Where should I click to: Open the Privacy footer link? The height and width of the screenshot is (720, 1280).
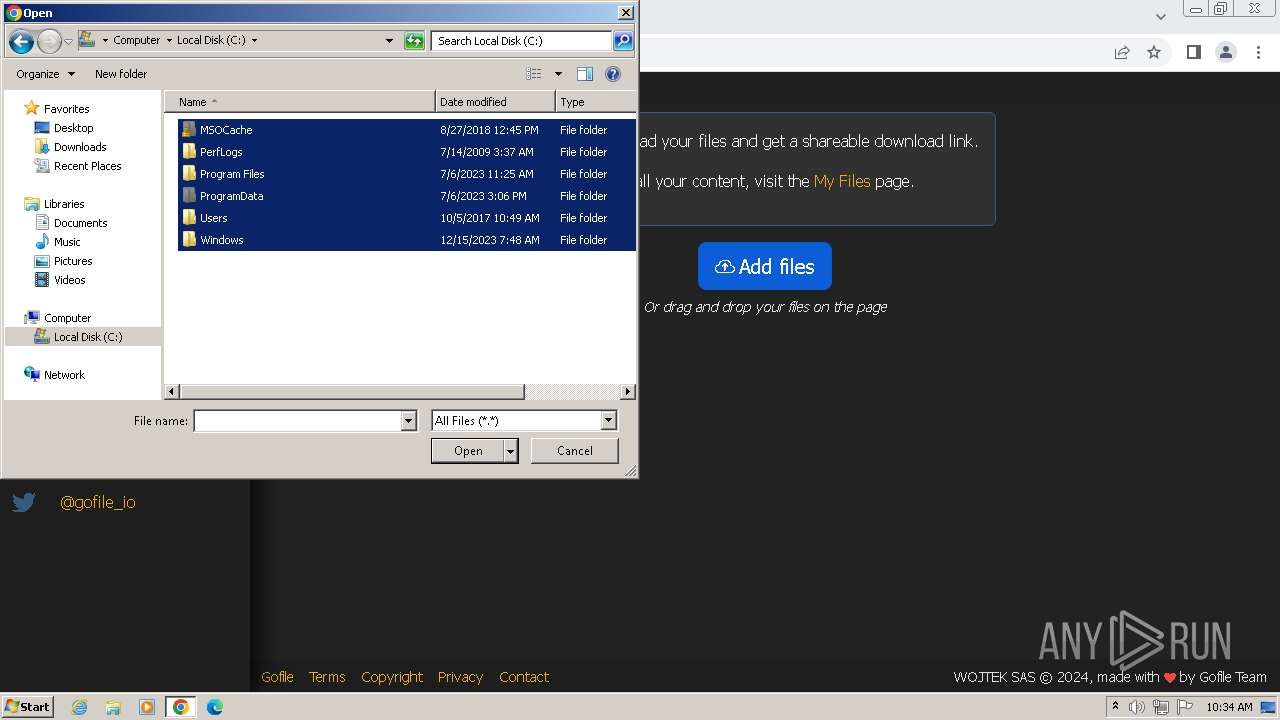[x=460, y=677]
